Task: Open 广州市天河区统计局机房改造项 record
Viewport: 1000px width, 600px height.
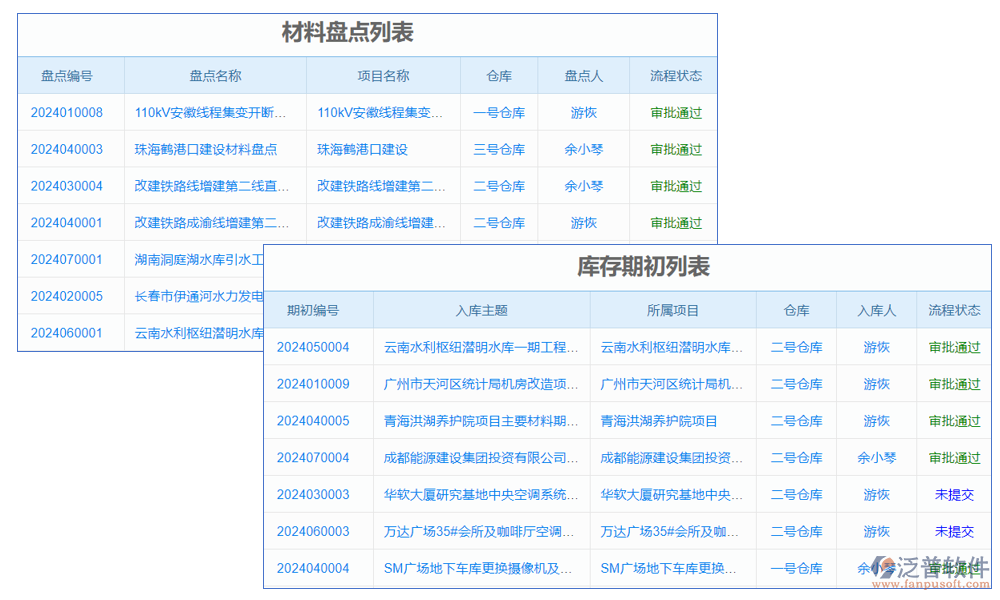Action: pos(480,384)
